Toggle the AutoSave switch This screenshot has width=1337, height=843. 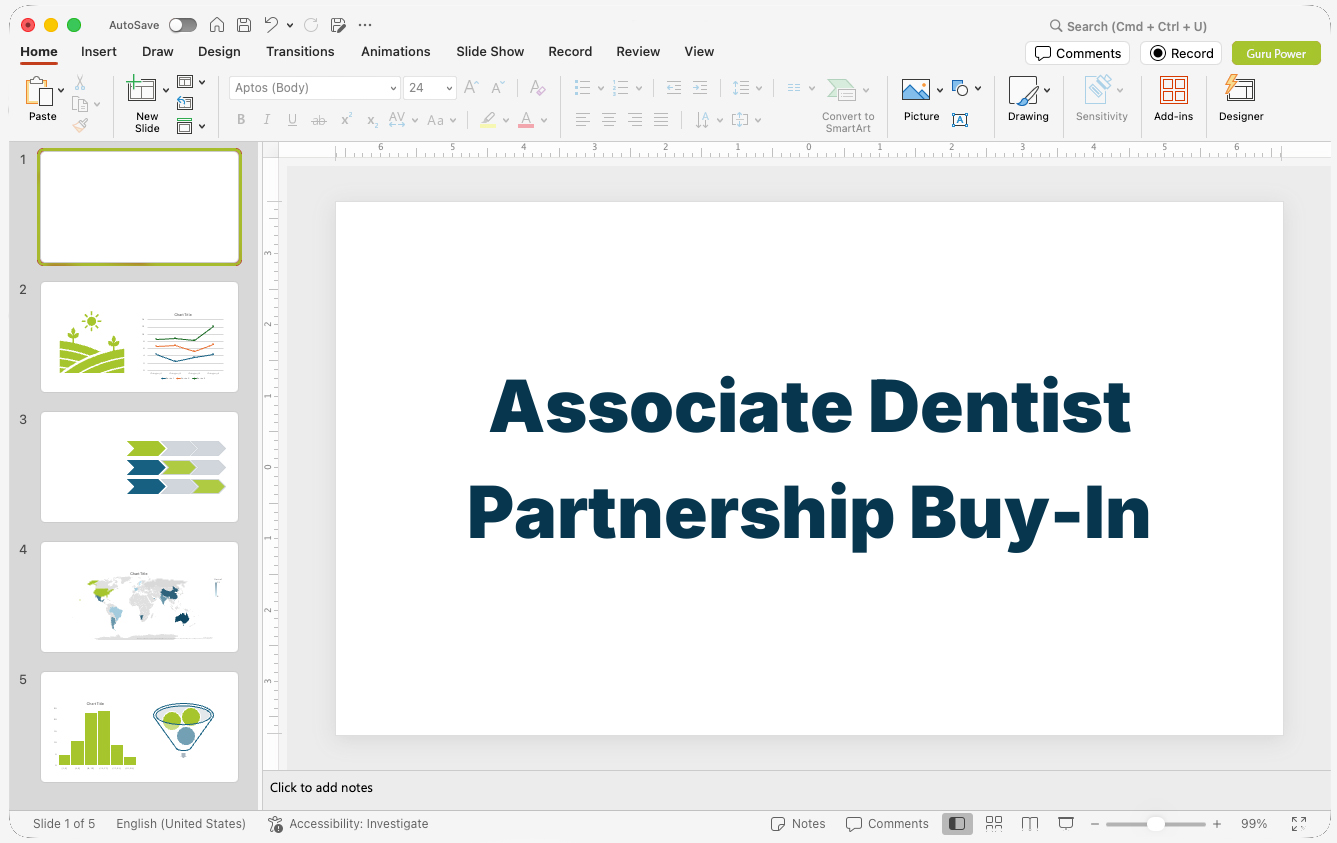click(x=183, y=25)
